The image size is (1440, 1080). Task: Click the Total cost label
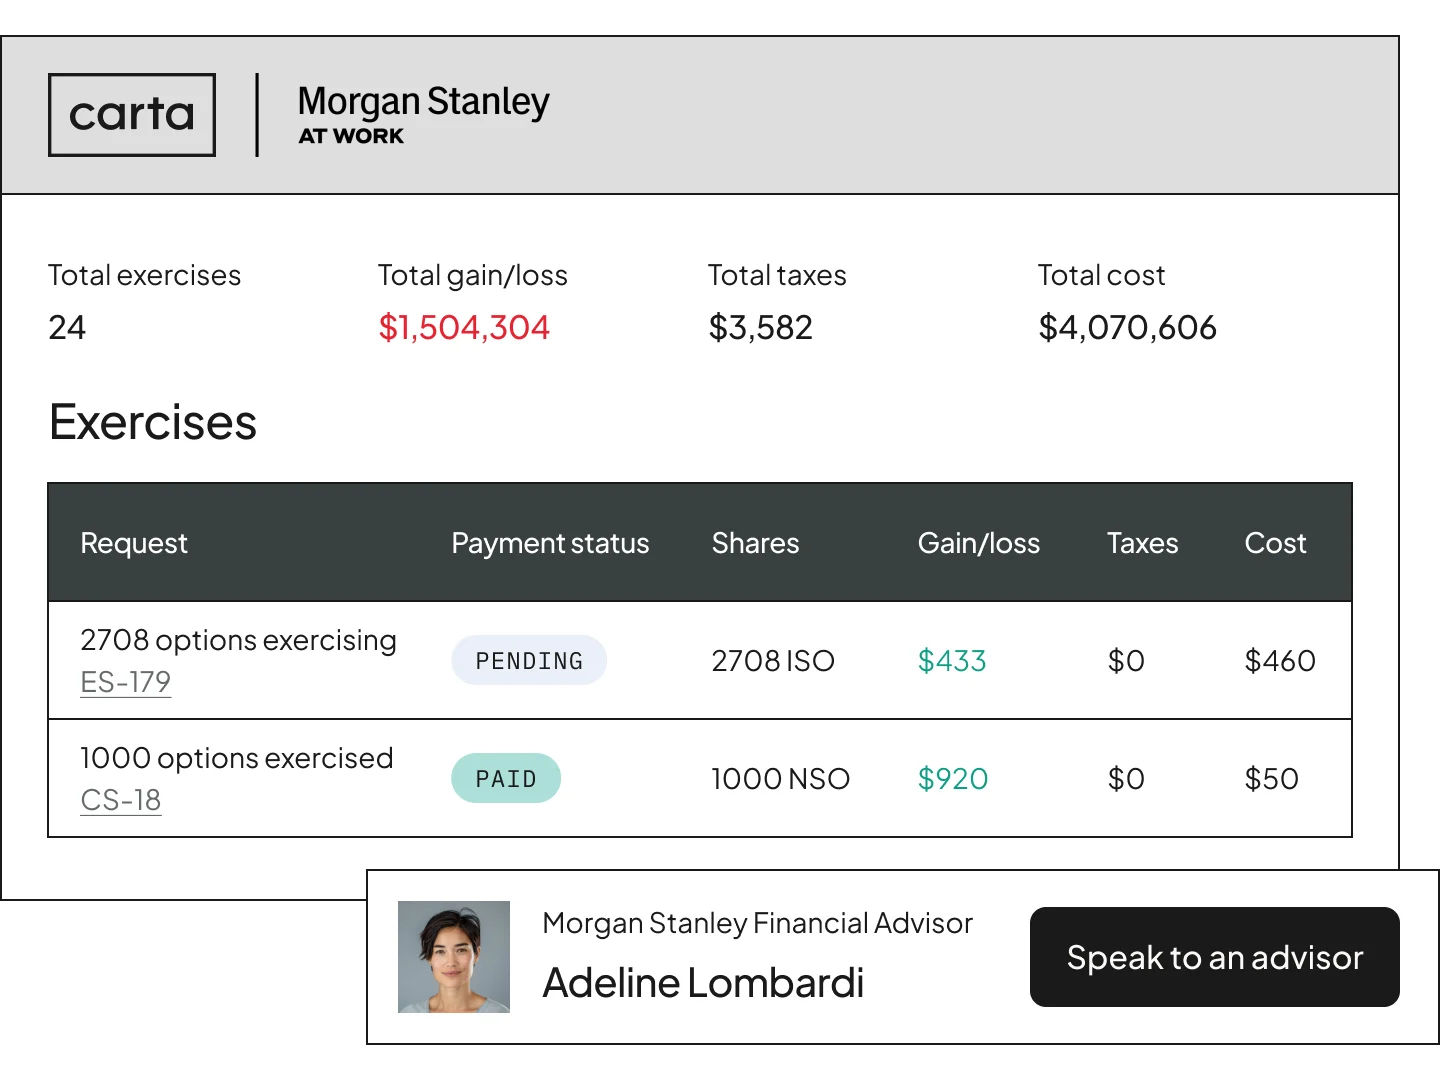click(1101, 275)
